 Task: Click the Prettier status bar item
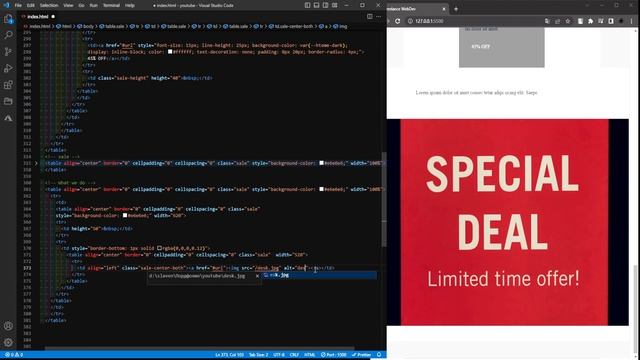[361, 355]
